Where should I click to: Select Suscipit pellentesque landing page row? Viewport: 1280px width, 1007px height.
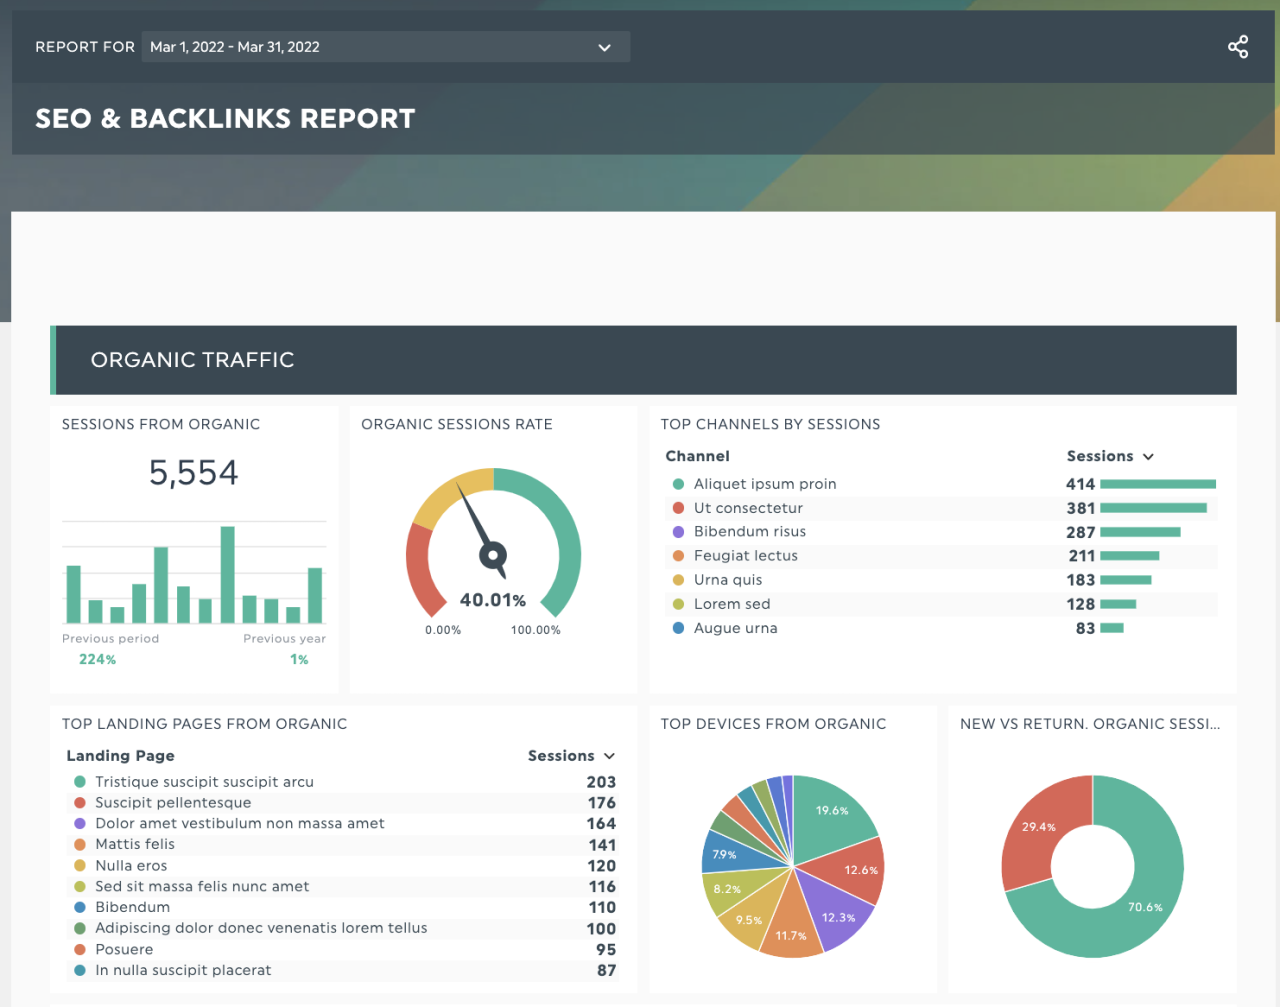coord(173,803)
